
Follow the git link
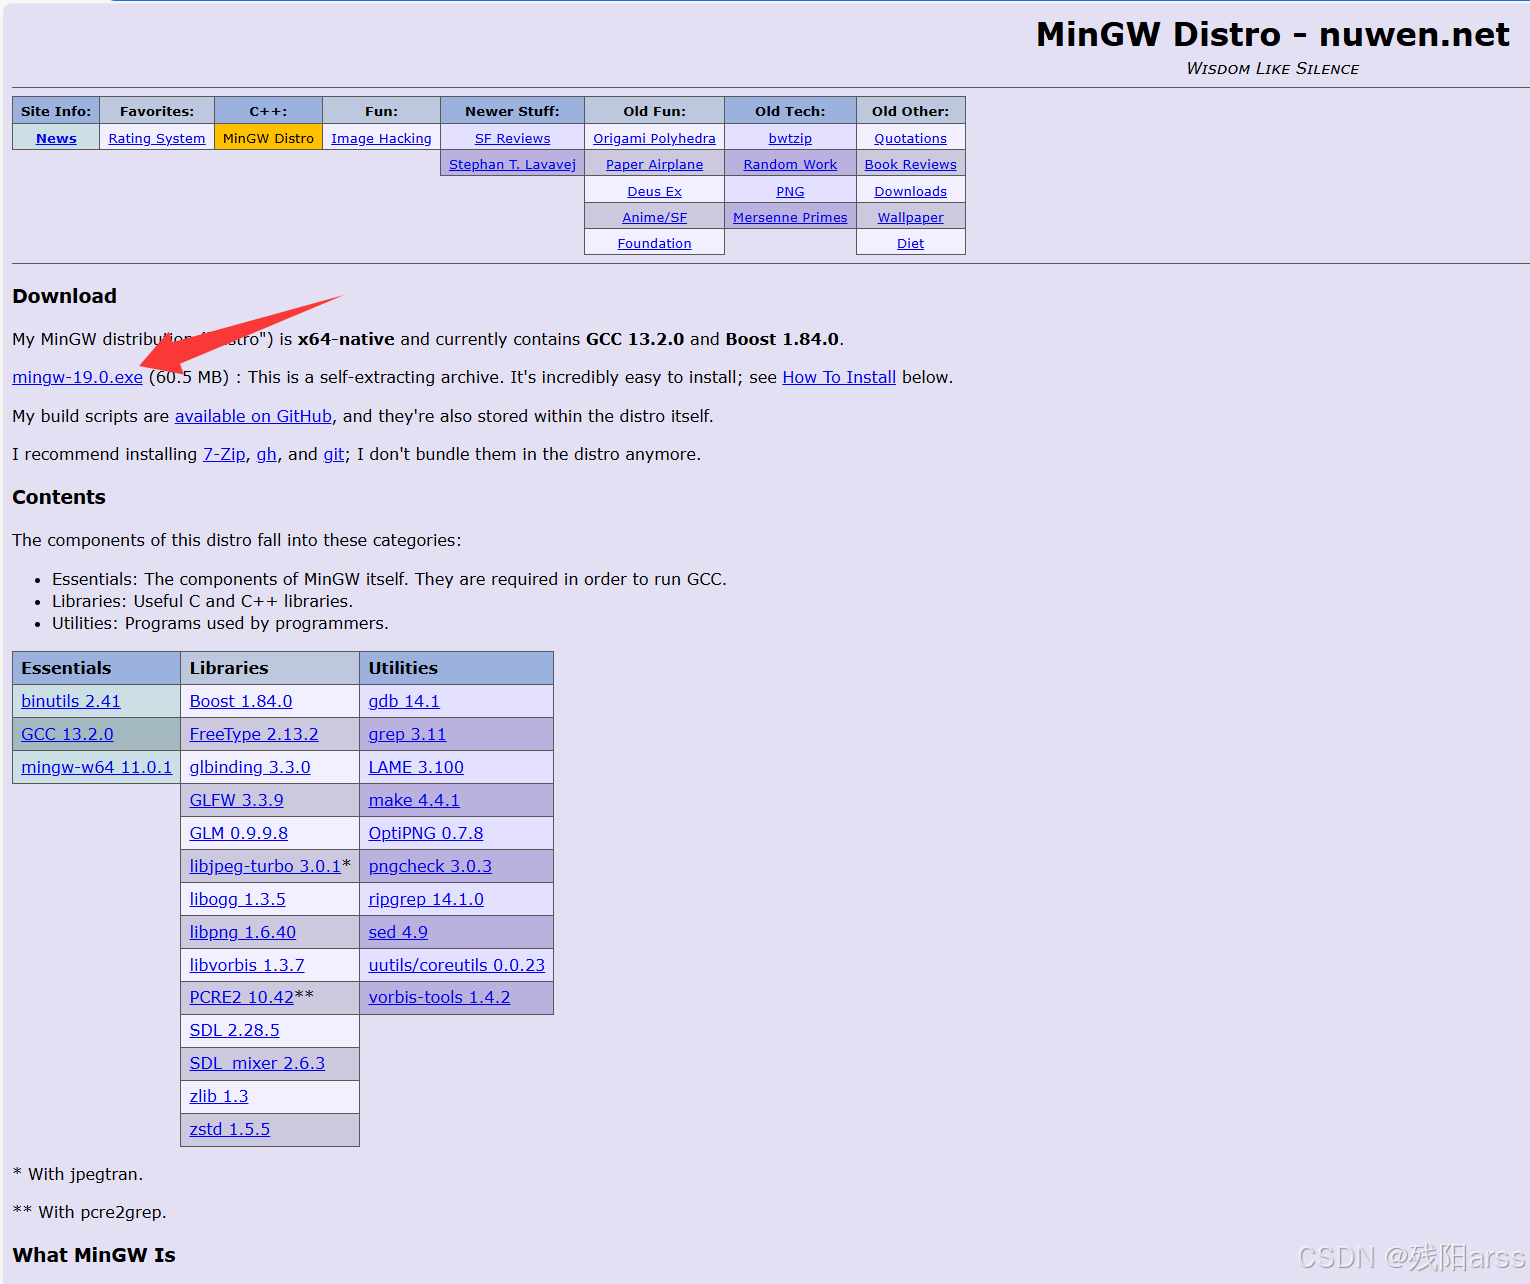334,454
